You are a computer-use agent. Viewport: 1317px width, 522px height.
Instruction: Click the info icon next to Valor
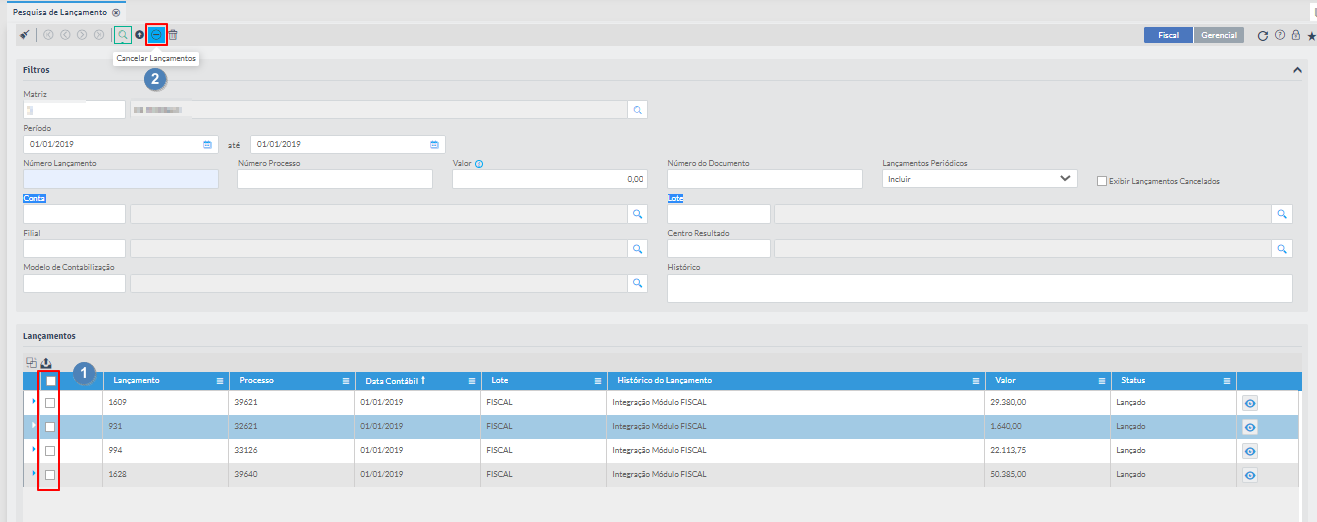tap(479, 163)
